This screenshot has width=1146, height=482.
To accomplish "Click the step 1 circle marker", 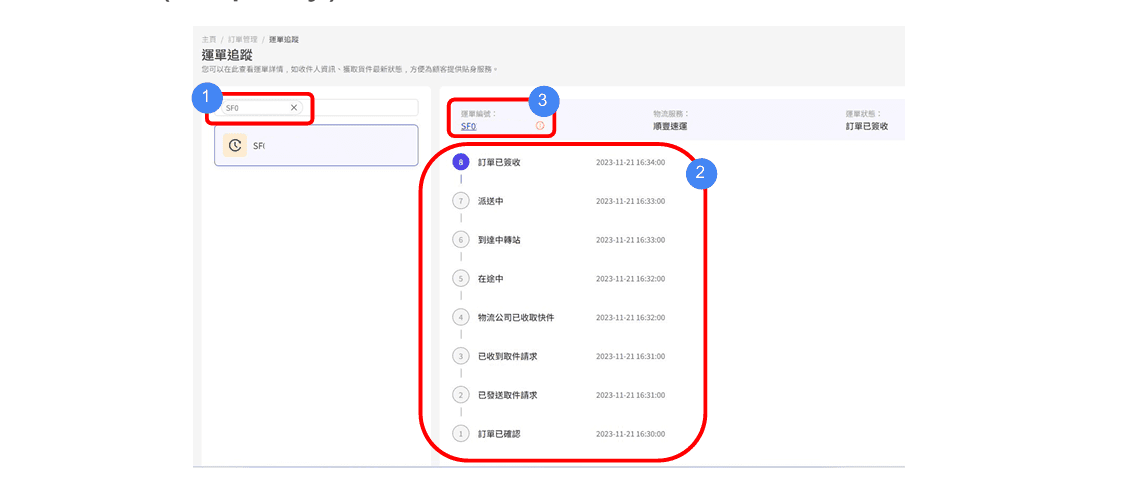I will click(x=460, y=434).
